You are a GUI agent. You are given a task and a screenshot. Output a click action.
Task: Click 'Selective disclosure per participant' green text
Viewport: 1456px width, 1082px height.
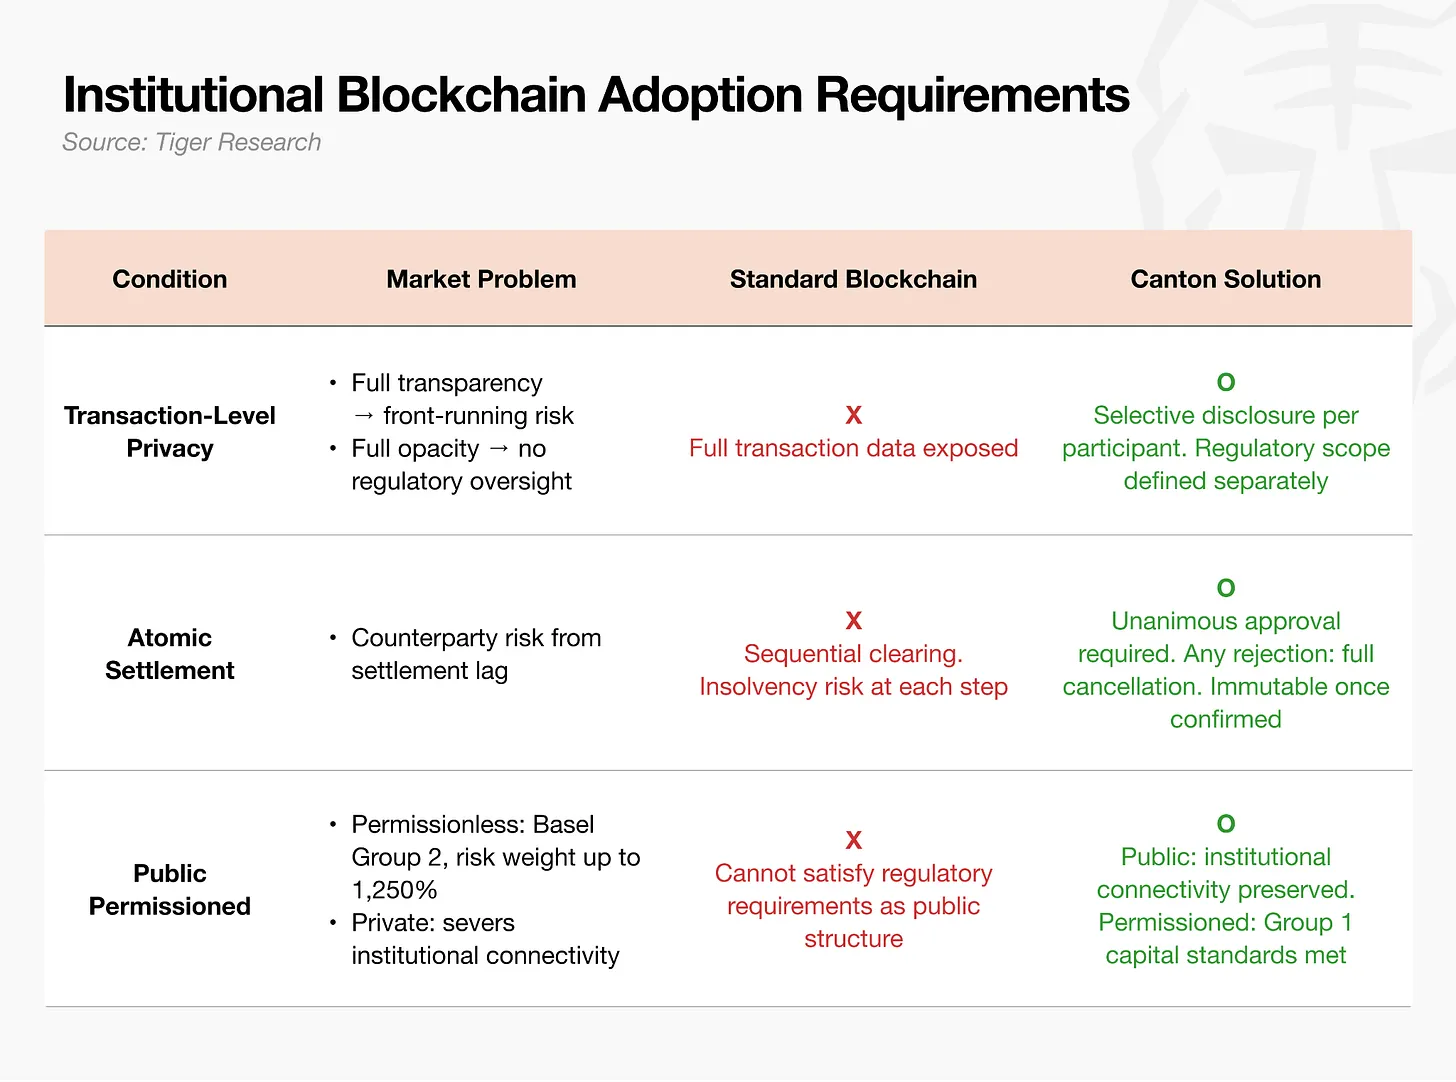point(1226,431)
